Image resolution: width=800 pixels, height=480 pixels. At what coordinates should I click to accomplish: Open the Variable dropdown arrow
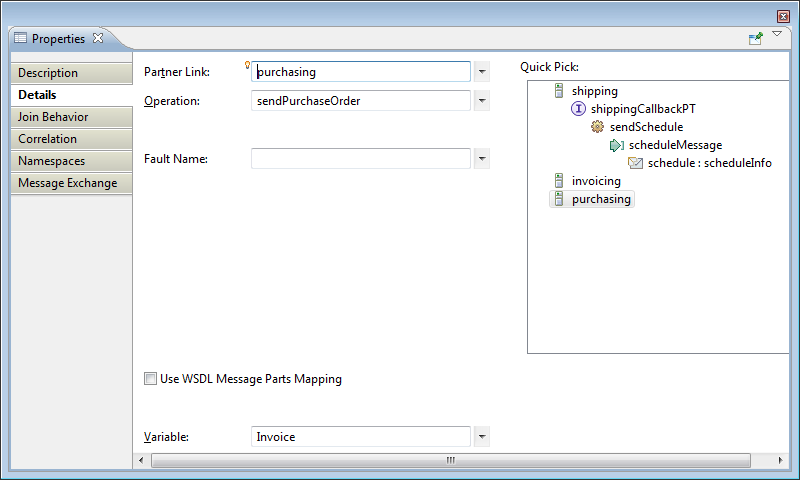pos(481,437)
